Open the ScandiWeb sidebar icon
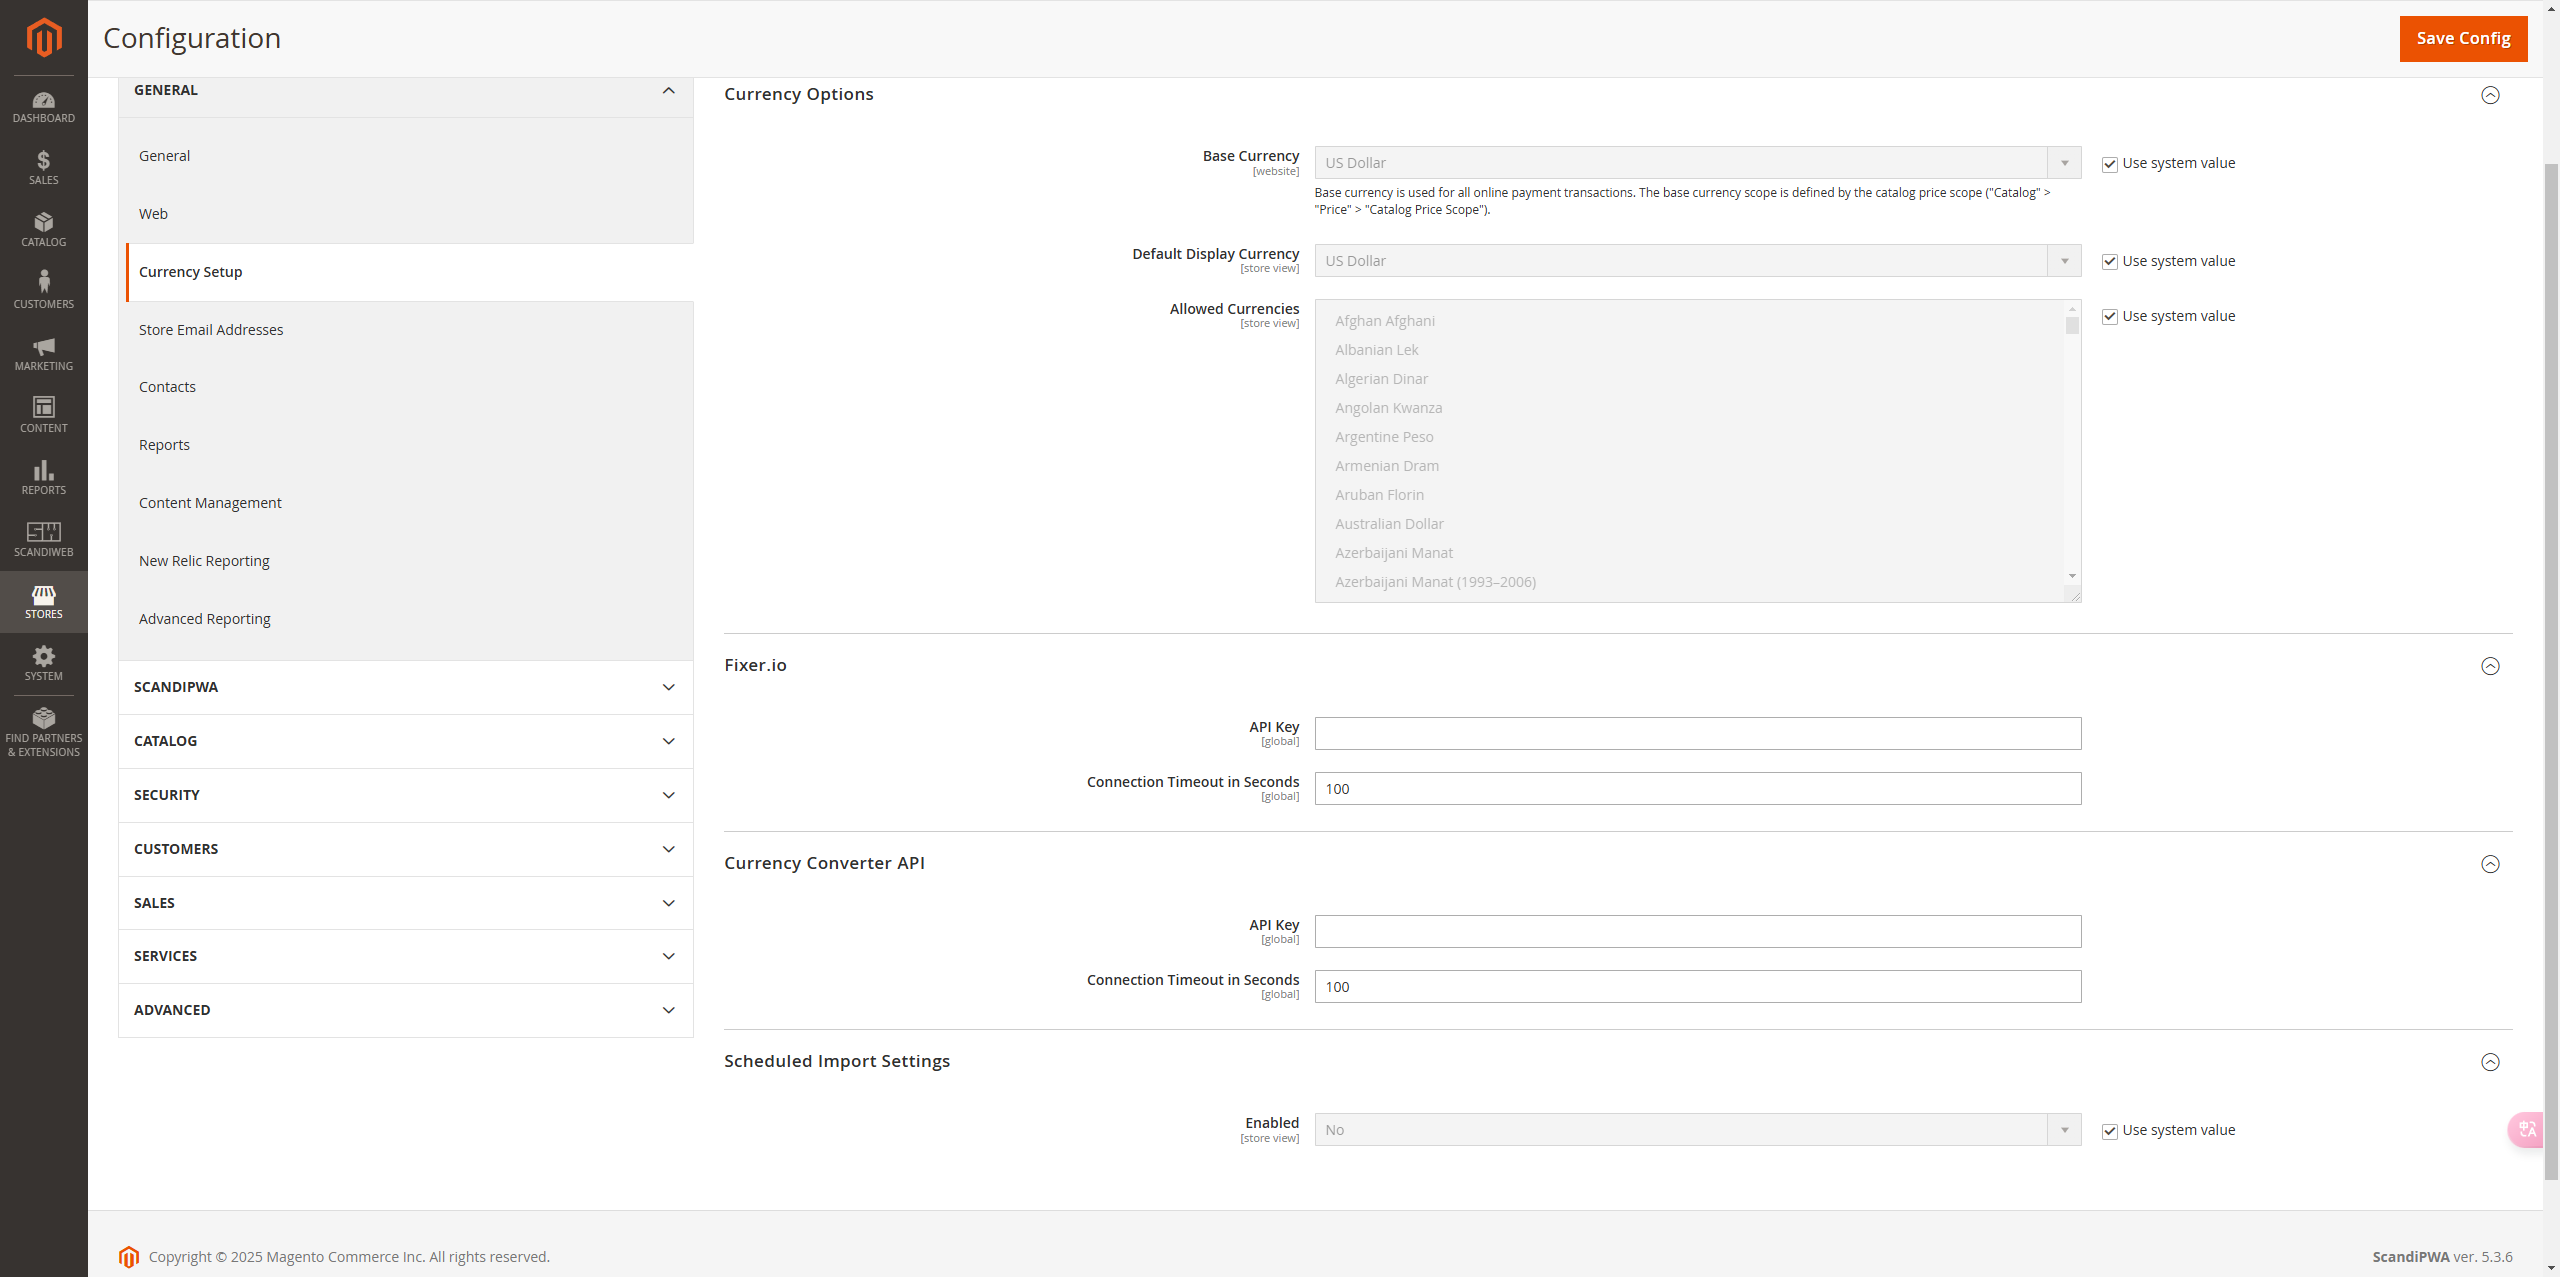Viewport: 2560px width, 1277px height. click(x=43, y=539)
